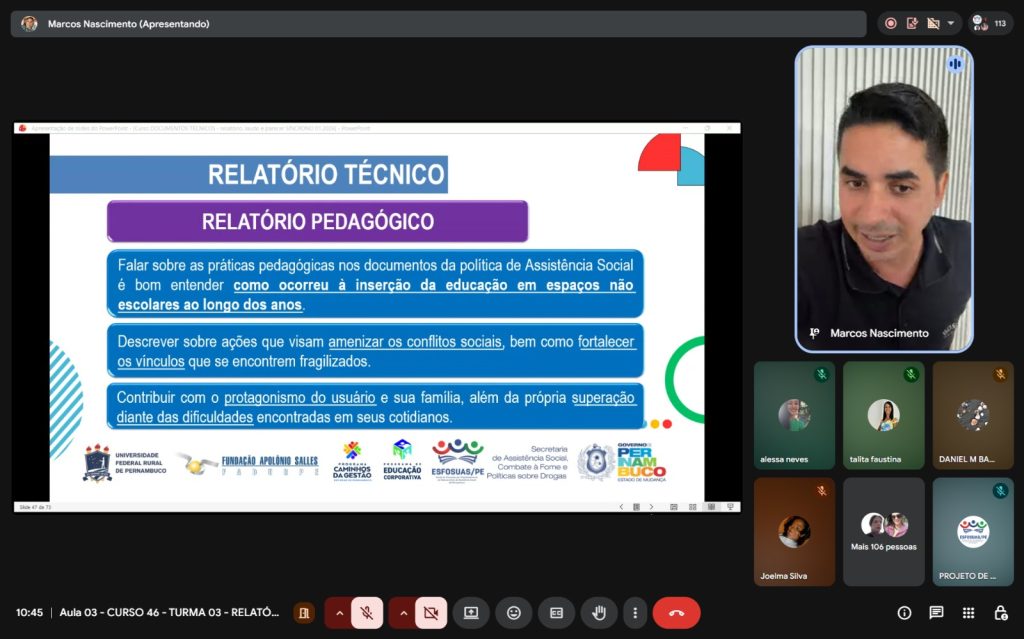Open the Mais 106 pessoas tile

pos(883,531)
